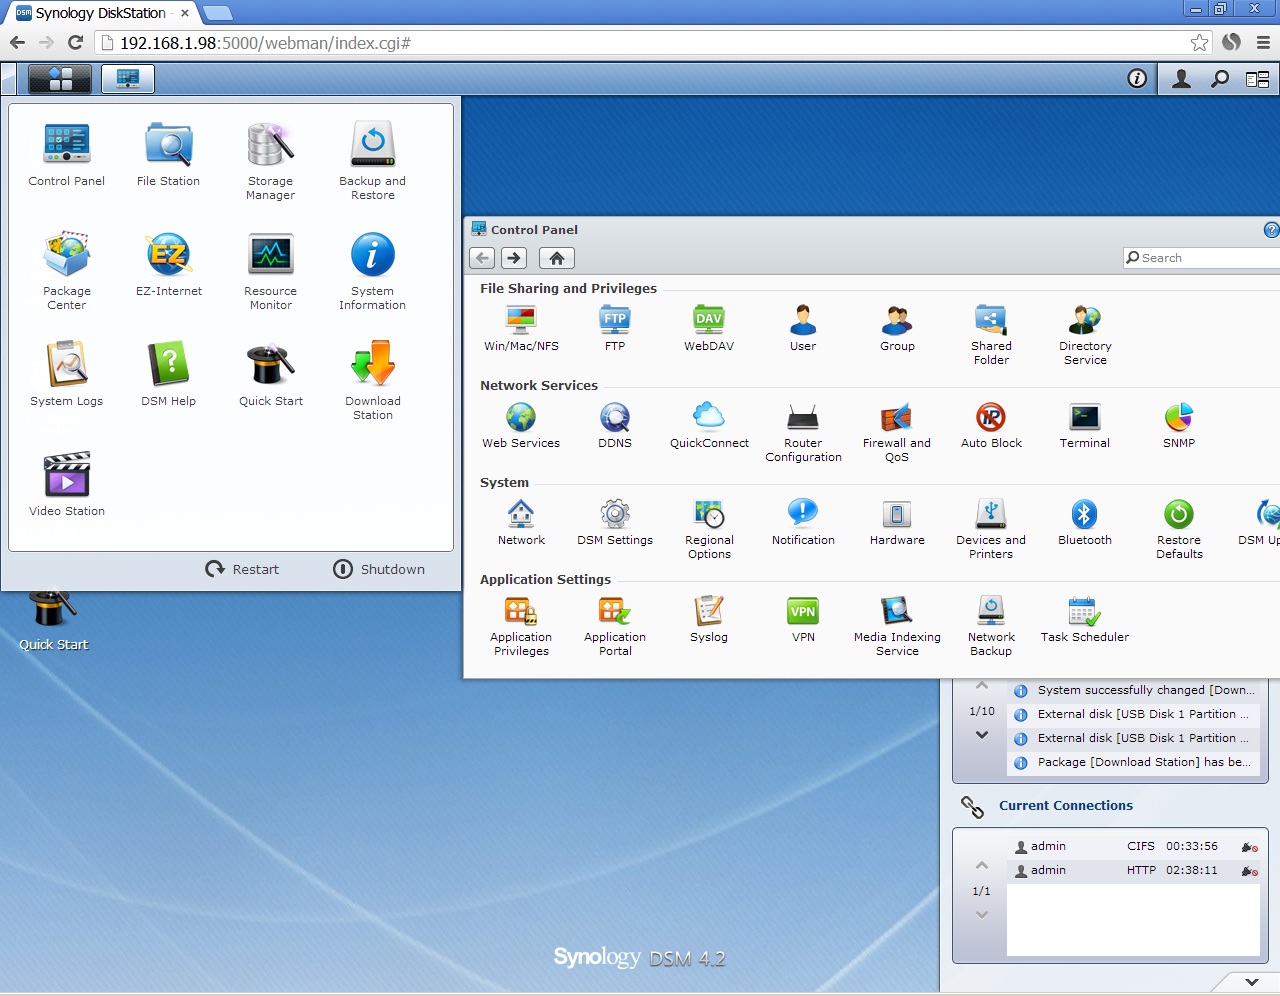Show notifications info icon
Viewport: 1280px width, 996px height.
click(x=1137, y=79)
